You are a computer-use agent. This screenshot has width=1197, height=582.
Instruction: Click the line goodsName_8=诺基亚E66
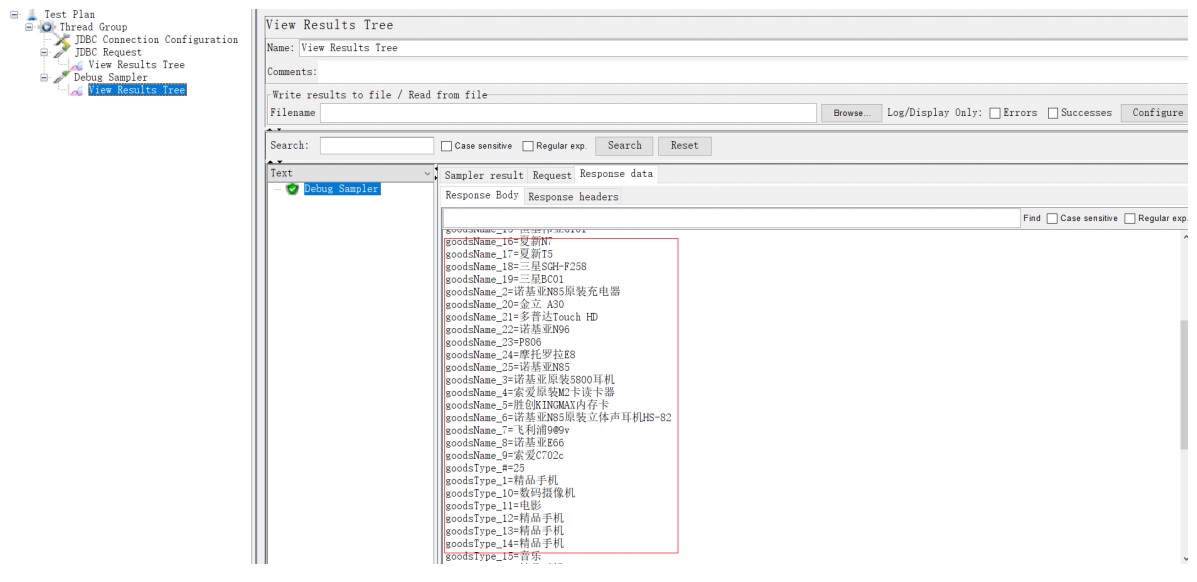[x=505, y=443]
